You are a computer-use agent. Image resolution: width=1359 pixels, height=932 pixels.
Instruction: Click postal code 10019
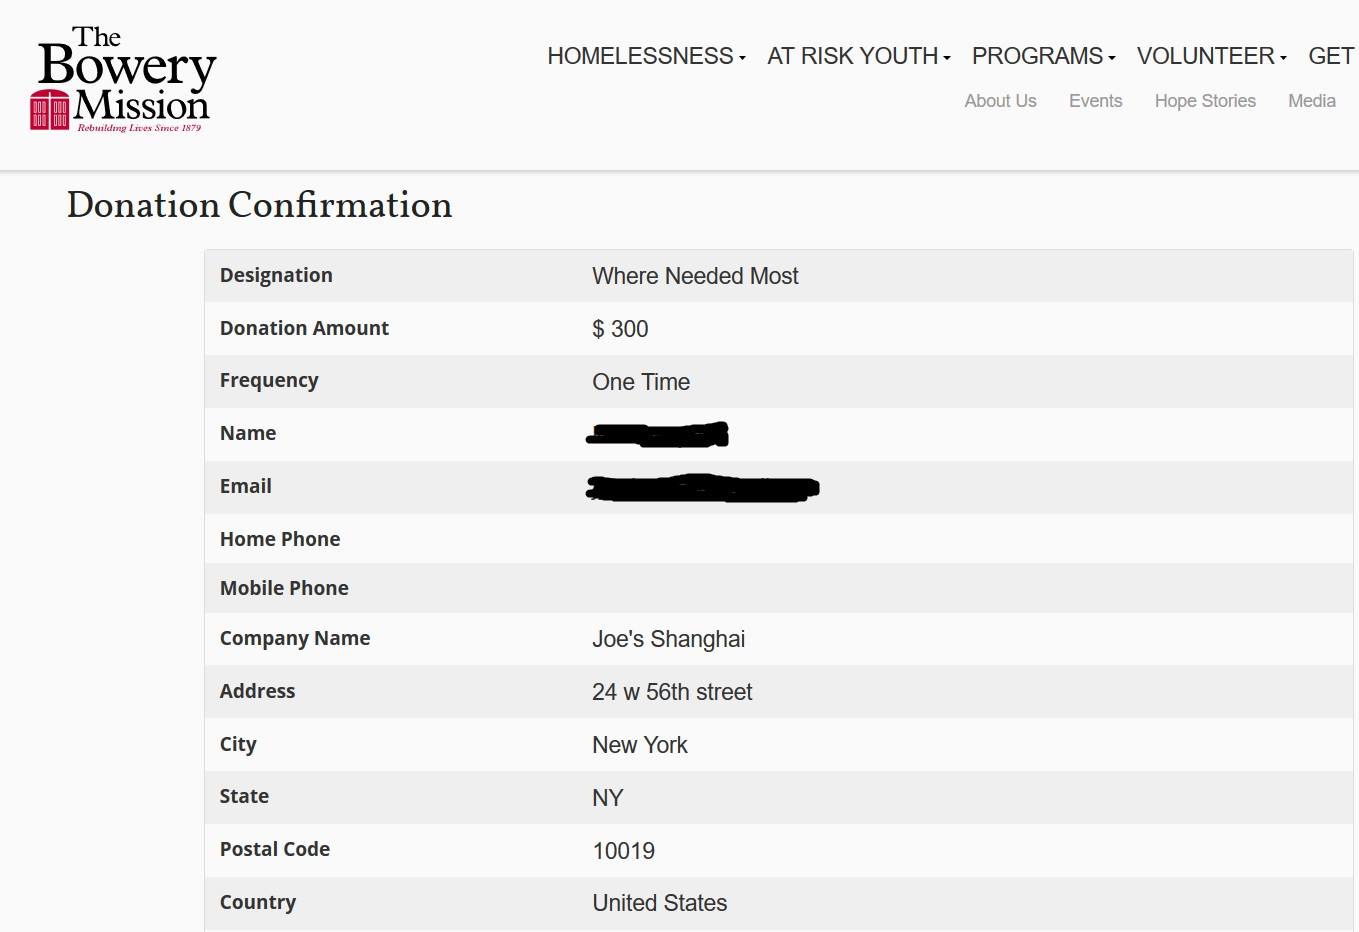click(x=624, y=851)
